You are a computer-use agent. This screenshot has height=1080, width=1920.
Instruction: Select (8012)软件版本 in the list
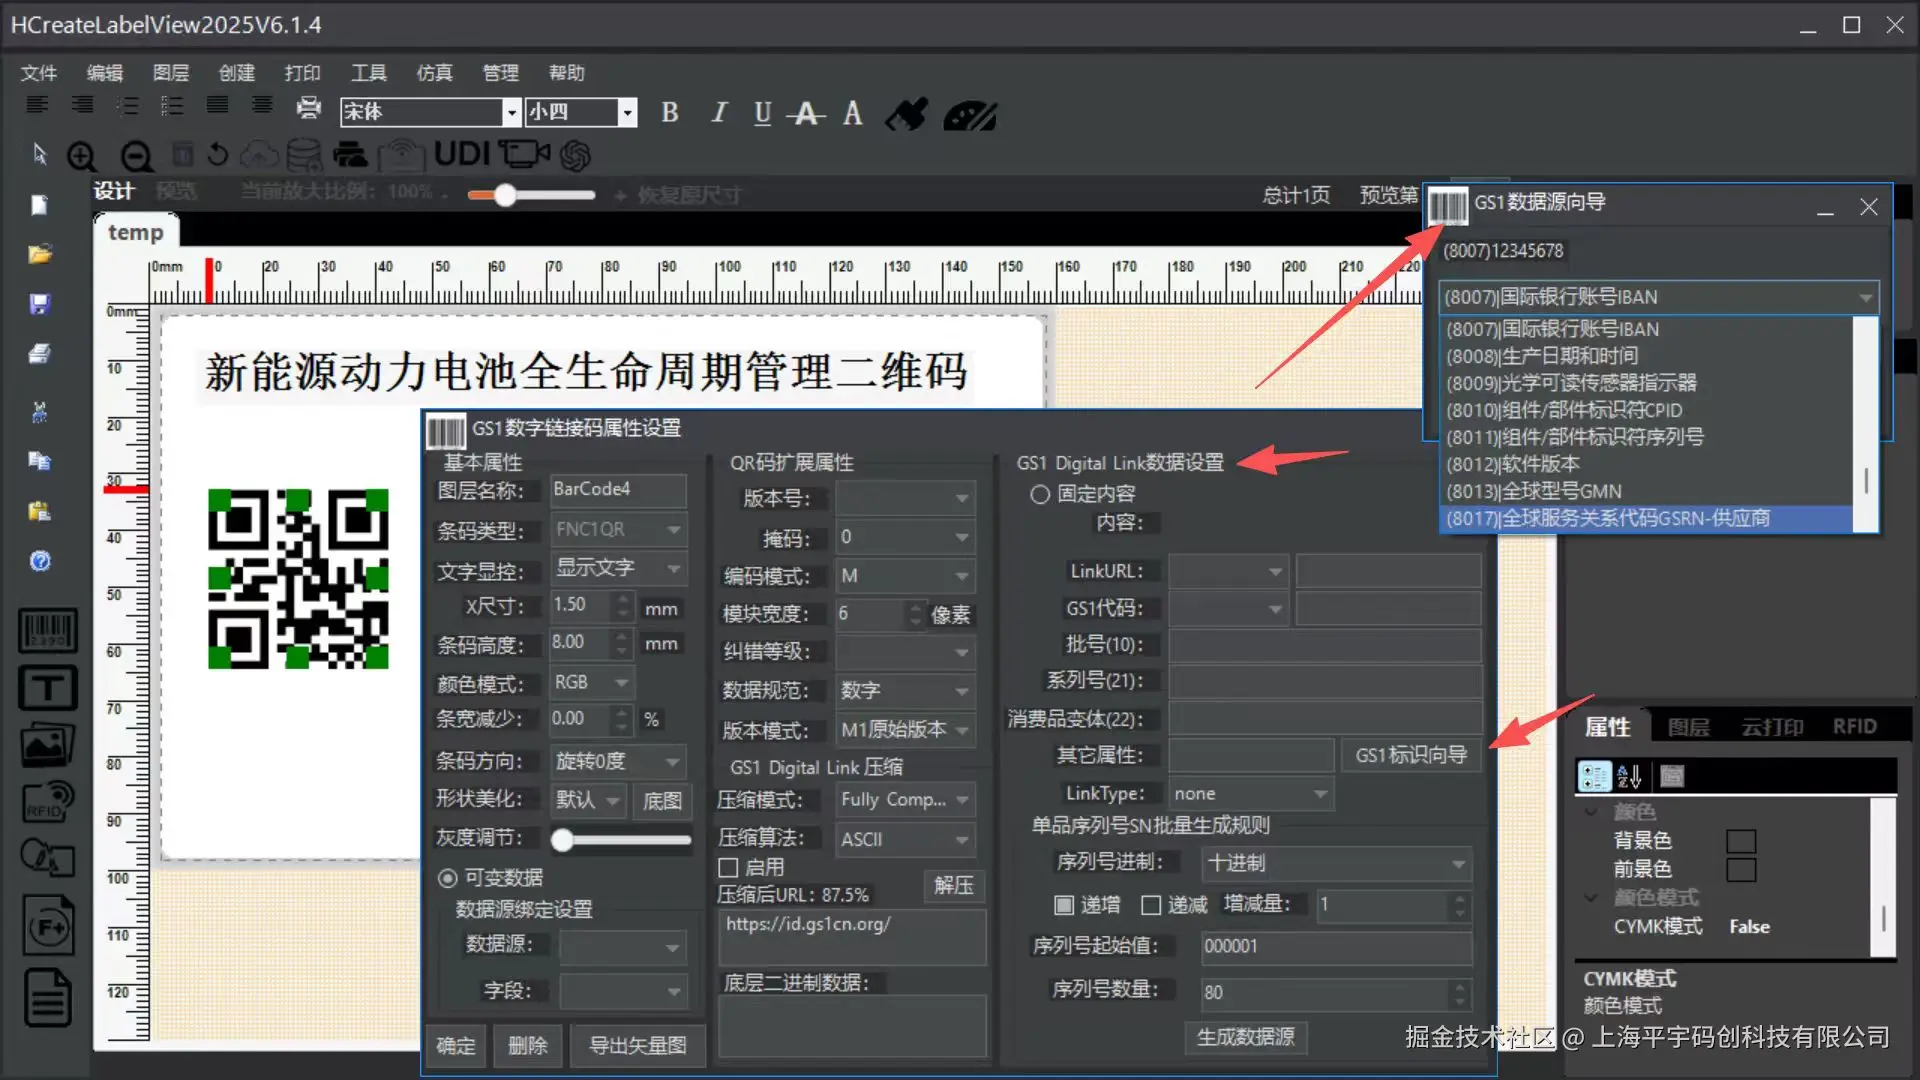[1512, 464]
